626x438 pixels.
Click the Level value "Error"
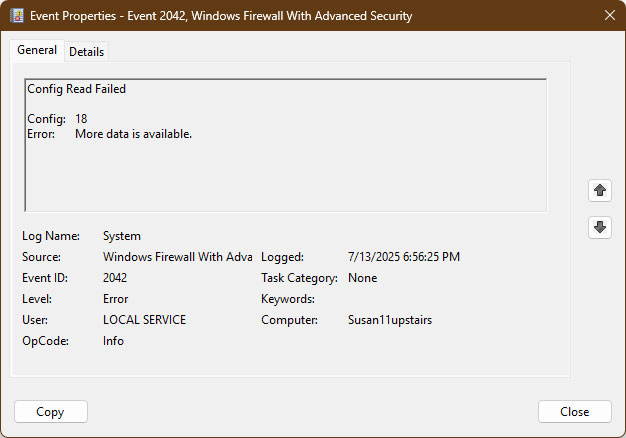(x=116, y=299)
